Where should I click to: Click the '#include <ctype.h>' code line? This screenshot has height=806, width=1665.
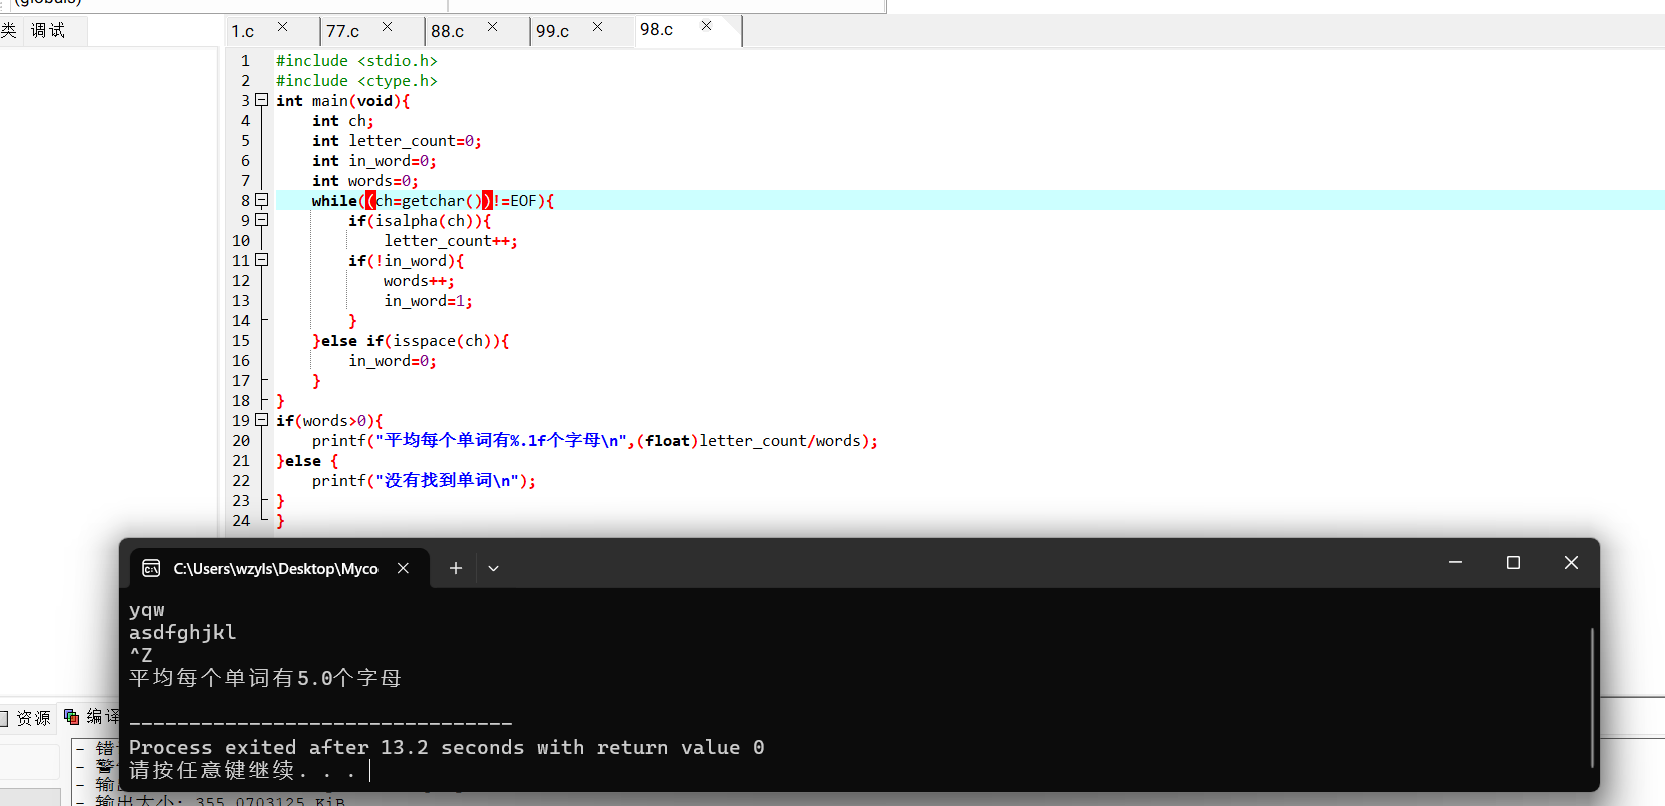click(x=357, y=80)
